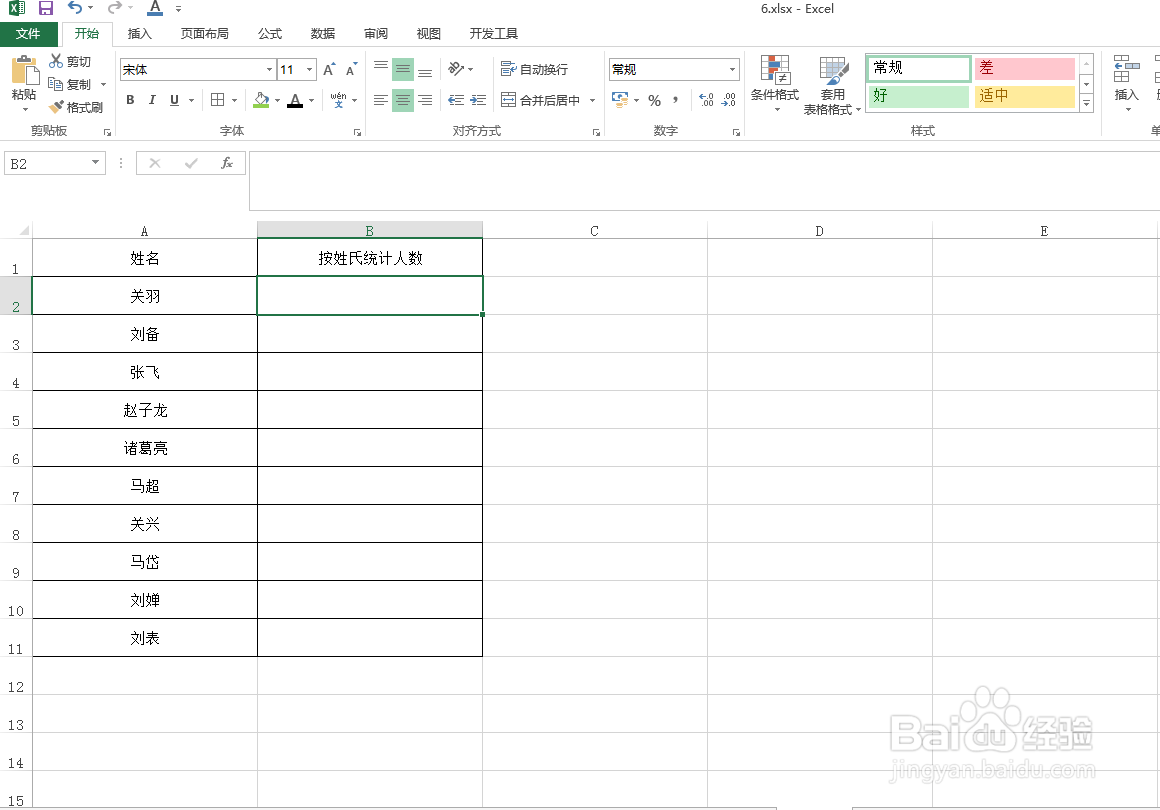Open the font name dropdown 宋体
The height and width of the screenshot is (810, 1160).
coord(269,70)
